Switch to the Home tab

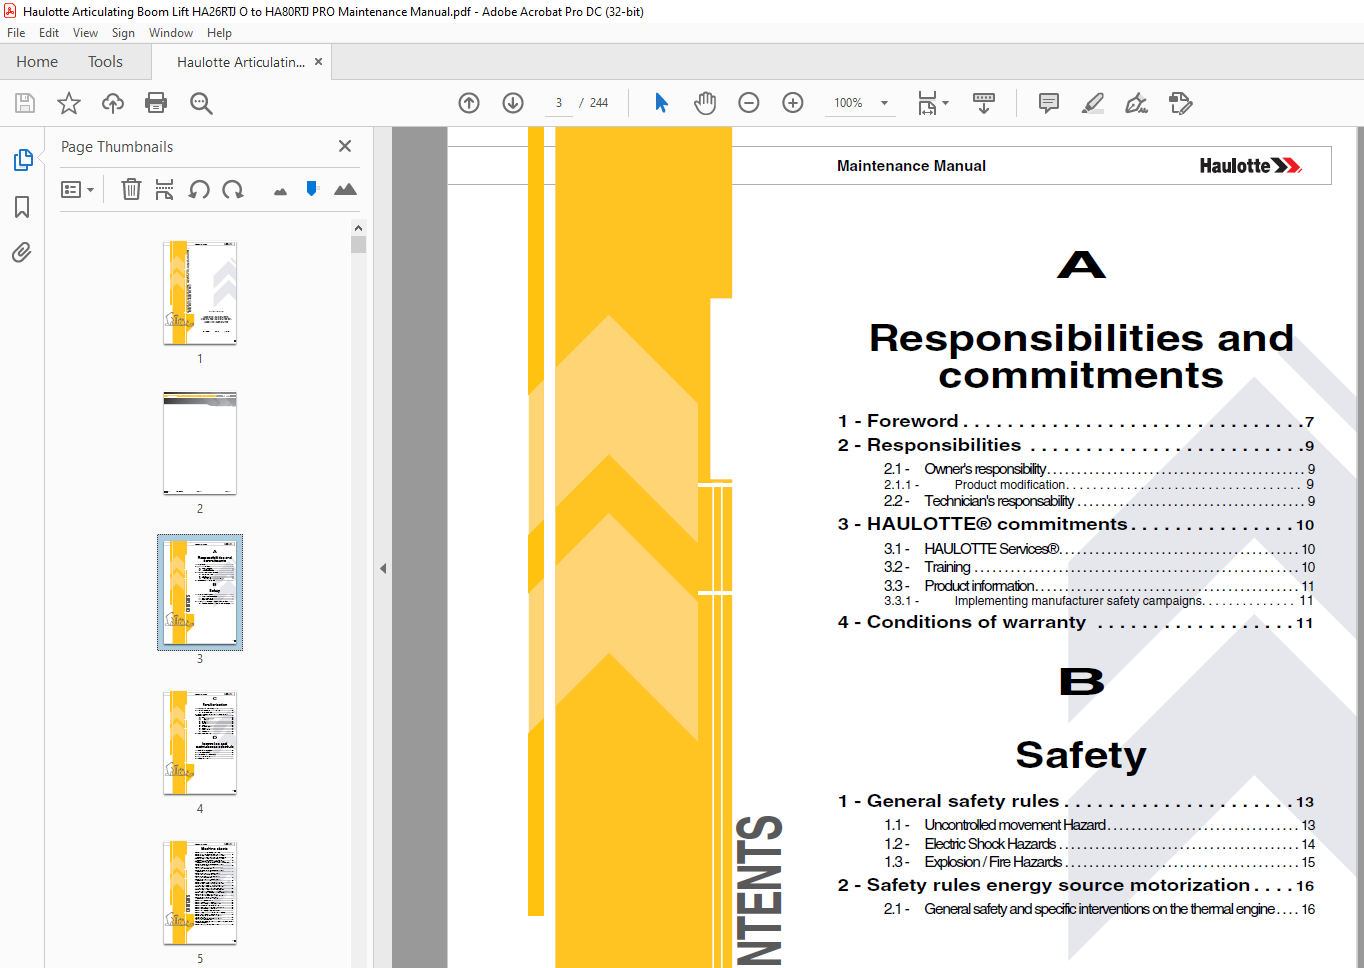(x=37, y=62)
